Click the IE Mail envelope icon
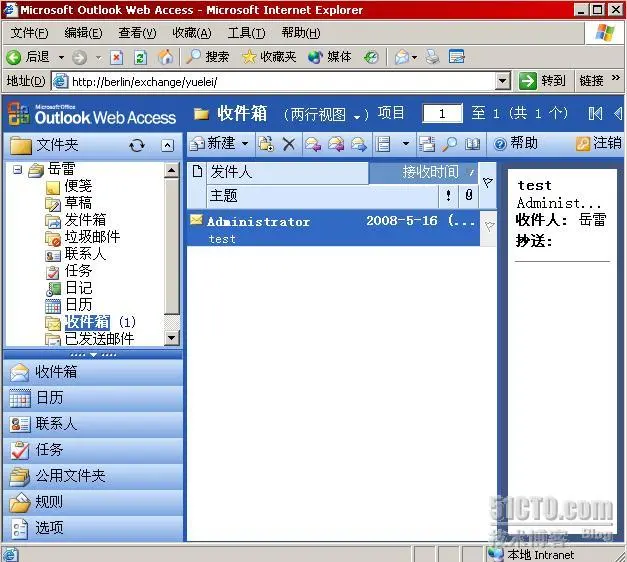 coord(402,57)
